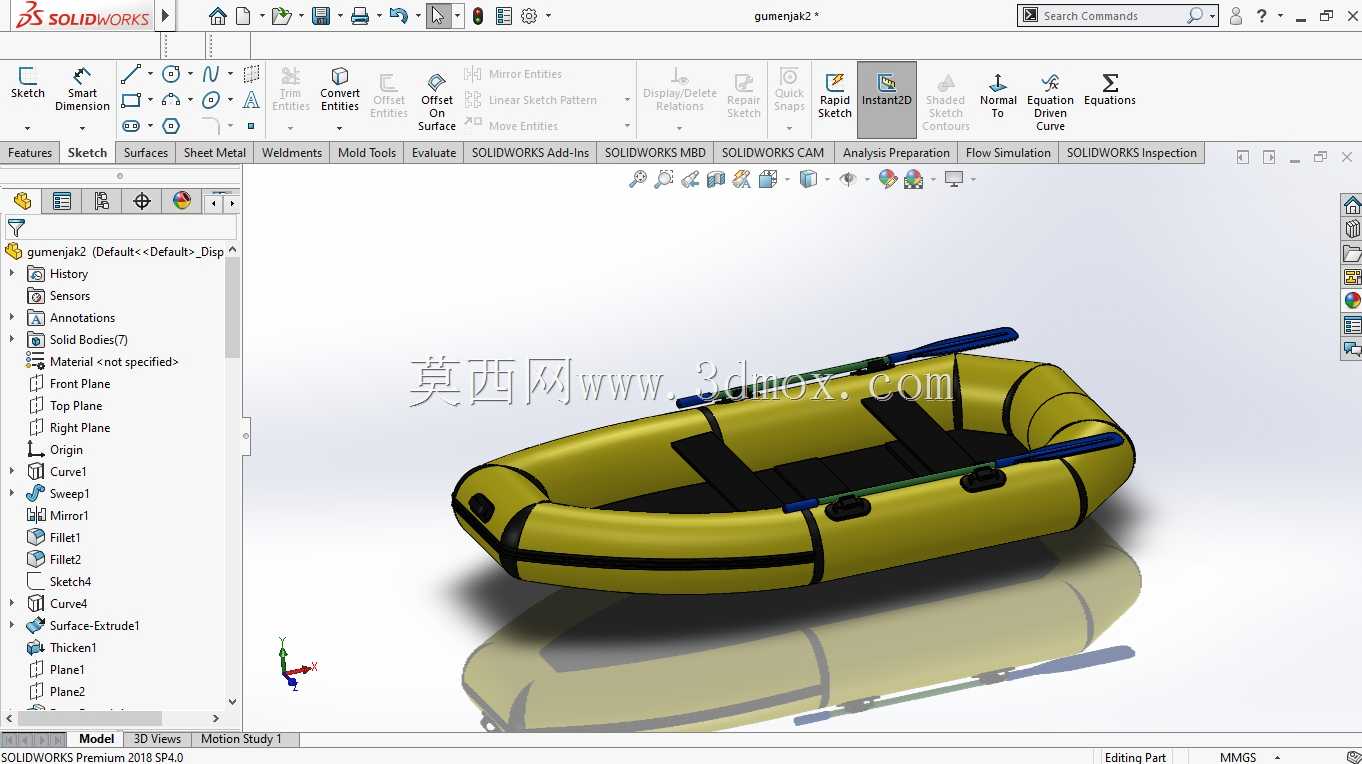Screen dimensions: 1362x764
Task: Select the Corner Rectangle tool
Action: (x=130, y=100)
